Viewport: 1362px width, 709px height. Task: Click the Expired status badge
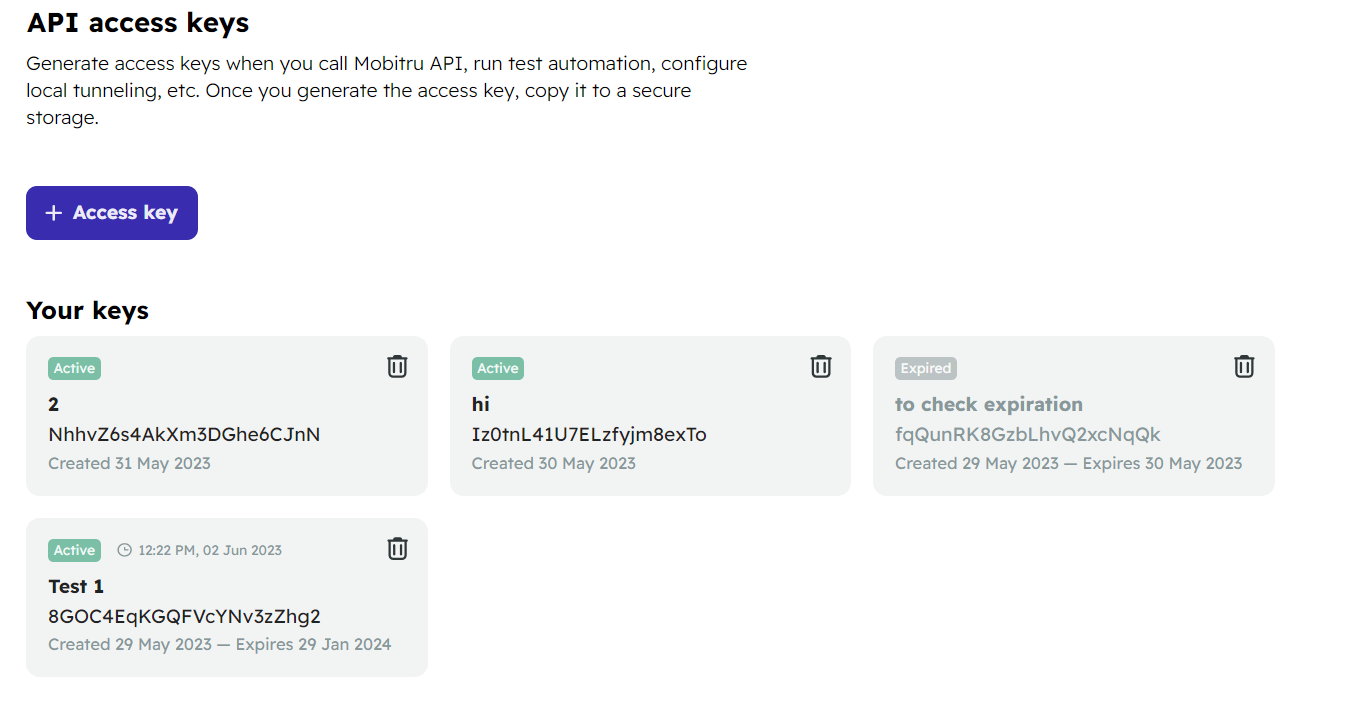(926, 368)
